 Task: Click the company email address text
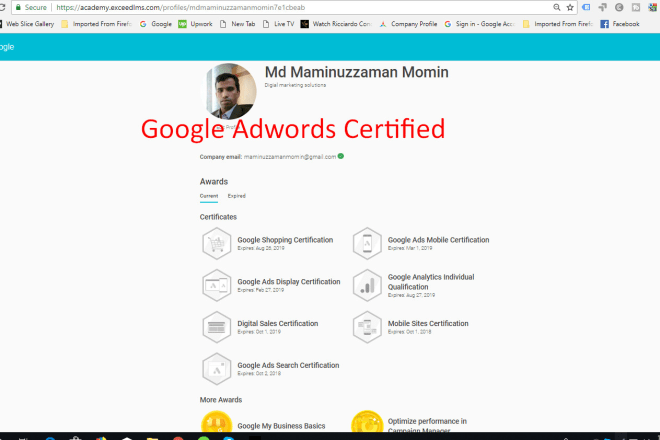(x=290, y=157)
